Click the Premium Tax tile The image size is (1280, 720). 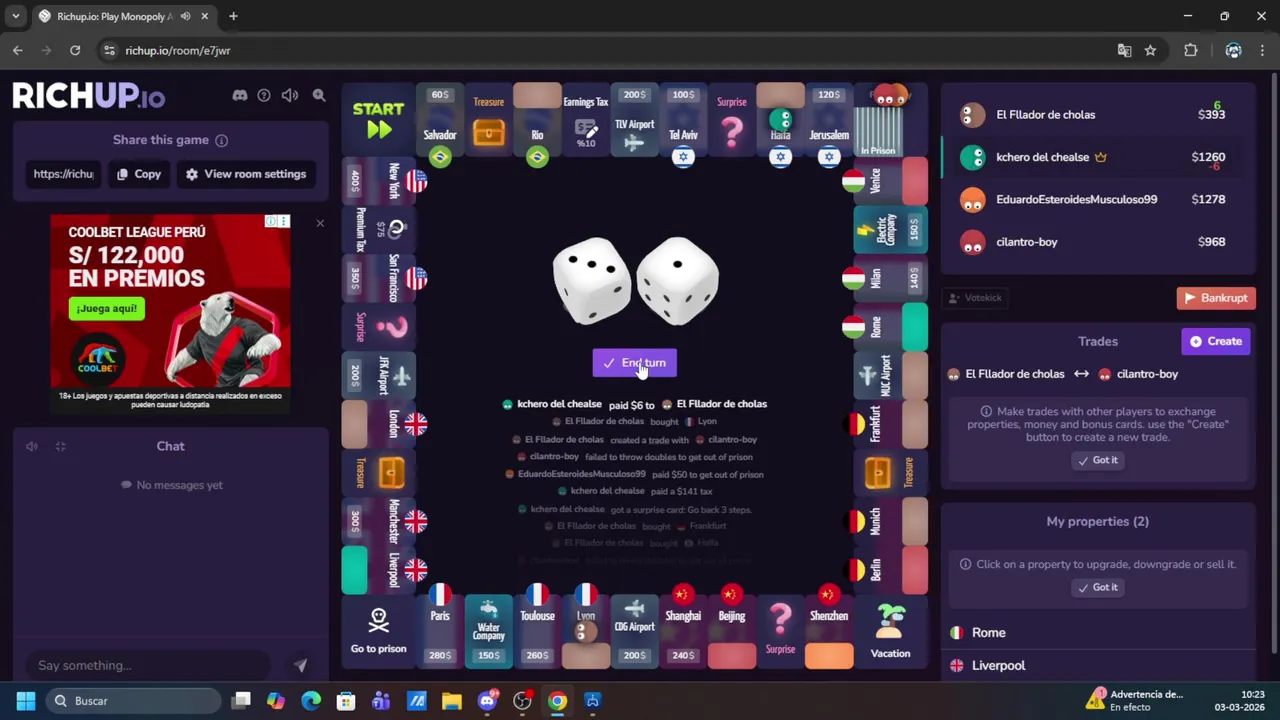[x=378, y=229]
